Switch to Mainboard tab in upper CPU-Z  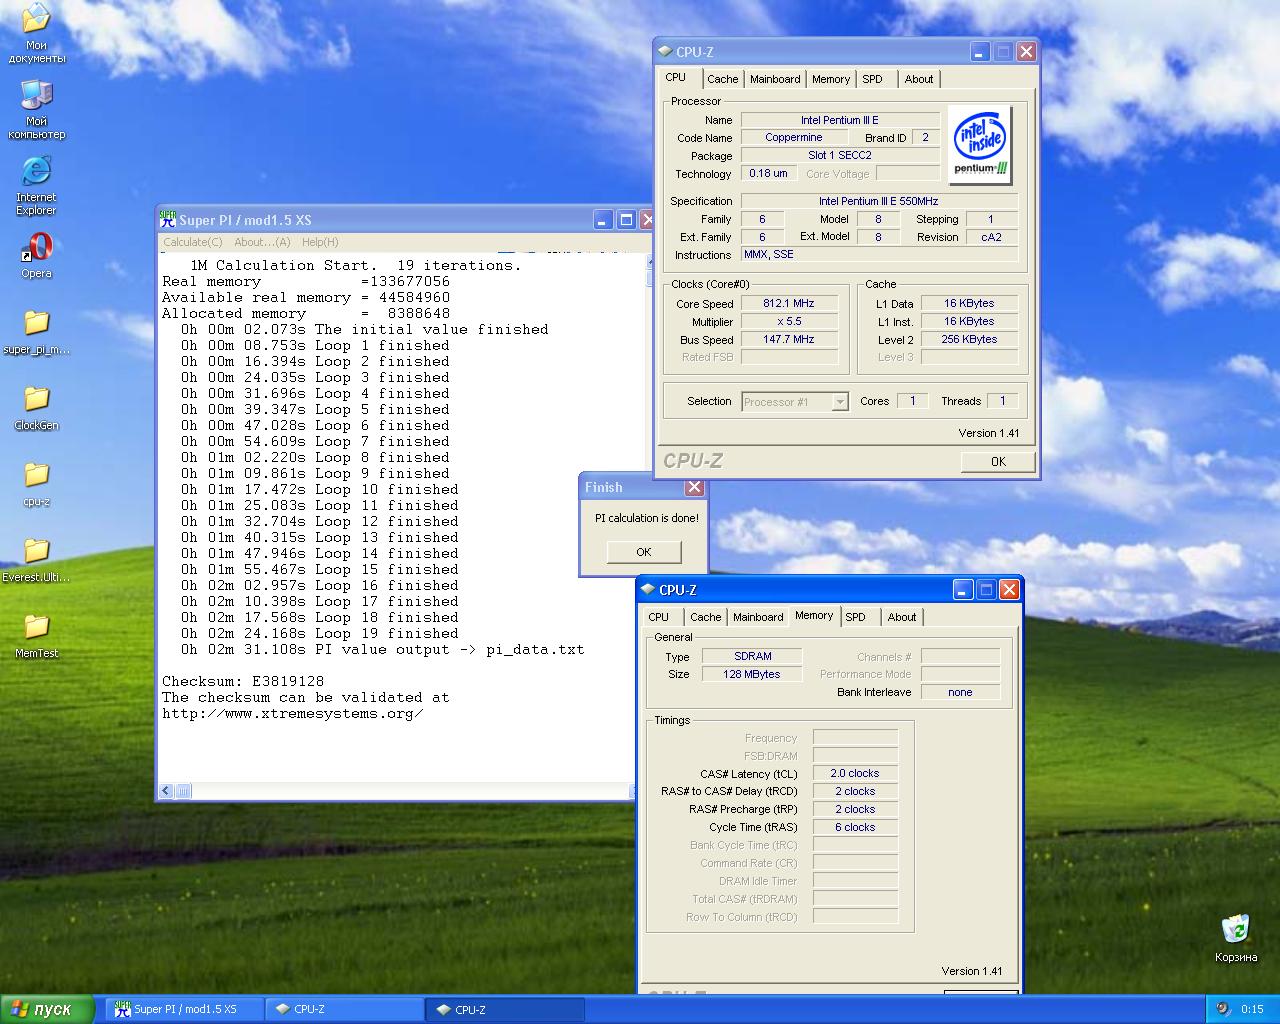(775, 79)
